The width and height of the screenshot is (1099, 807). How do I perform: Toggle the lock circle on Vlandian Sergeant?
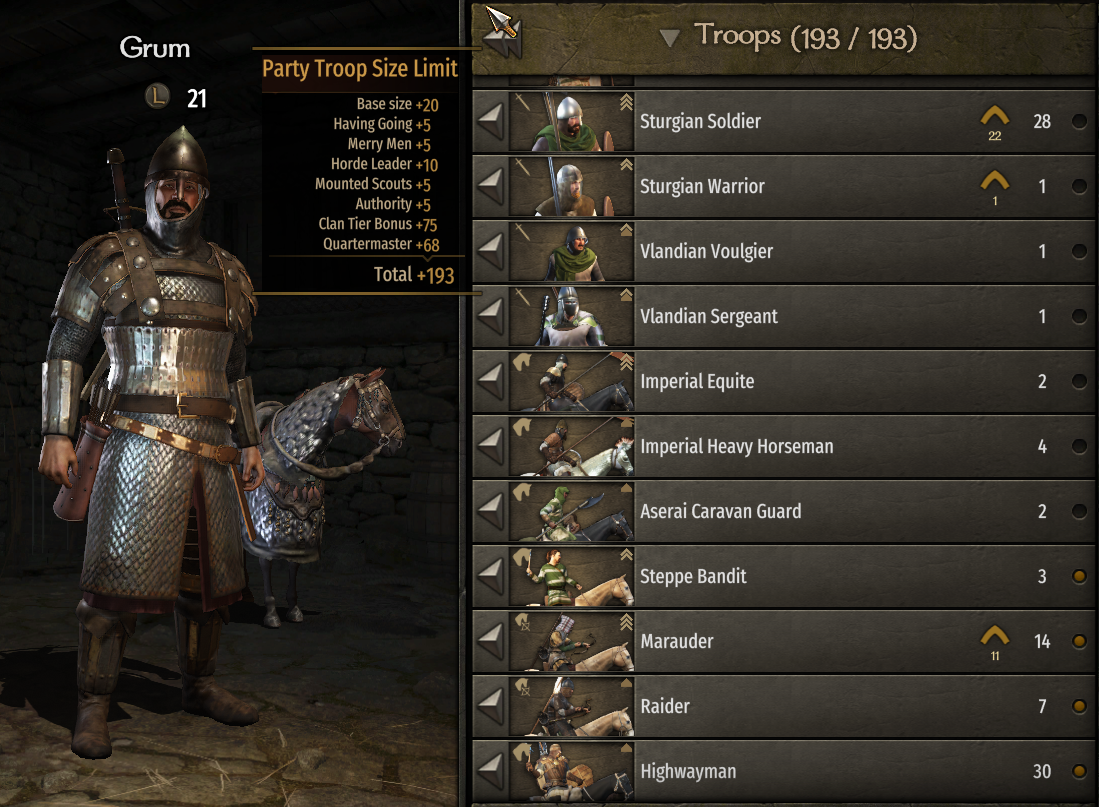1079,316
